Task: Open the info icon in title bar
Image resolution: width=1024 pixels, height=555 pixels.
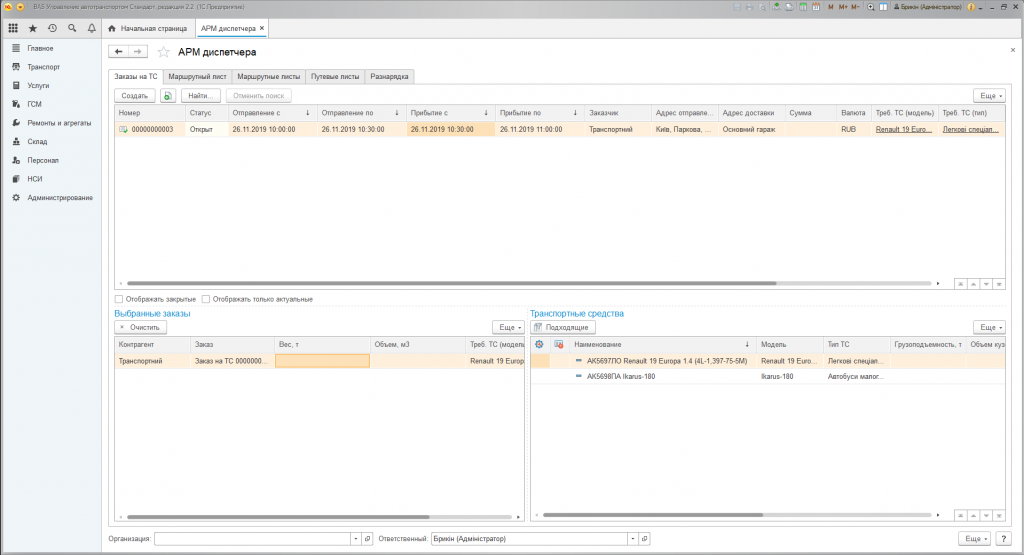Action: coord(970,7)
